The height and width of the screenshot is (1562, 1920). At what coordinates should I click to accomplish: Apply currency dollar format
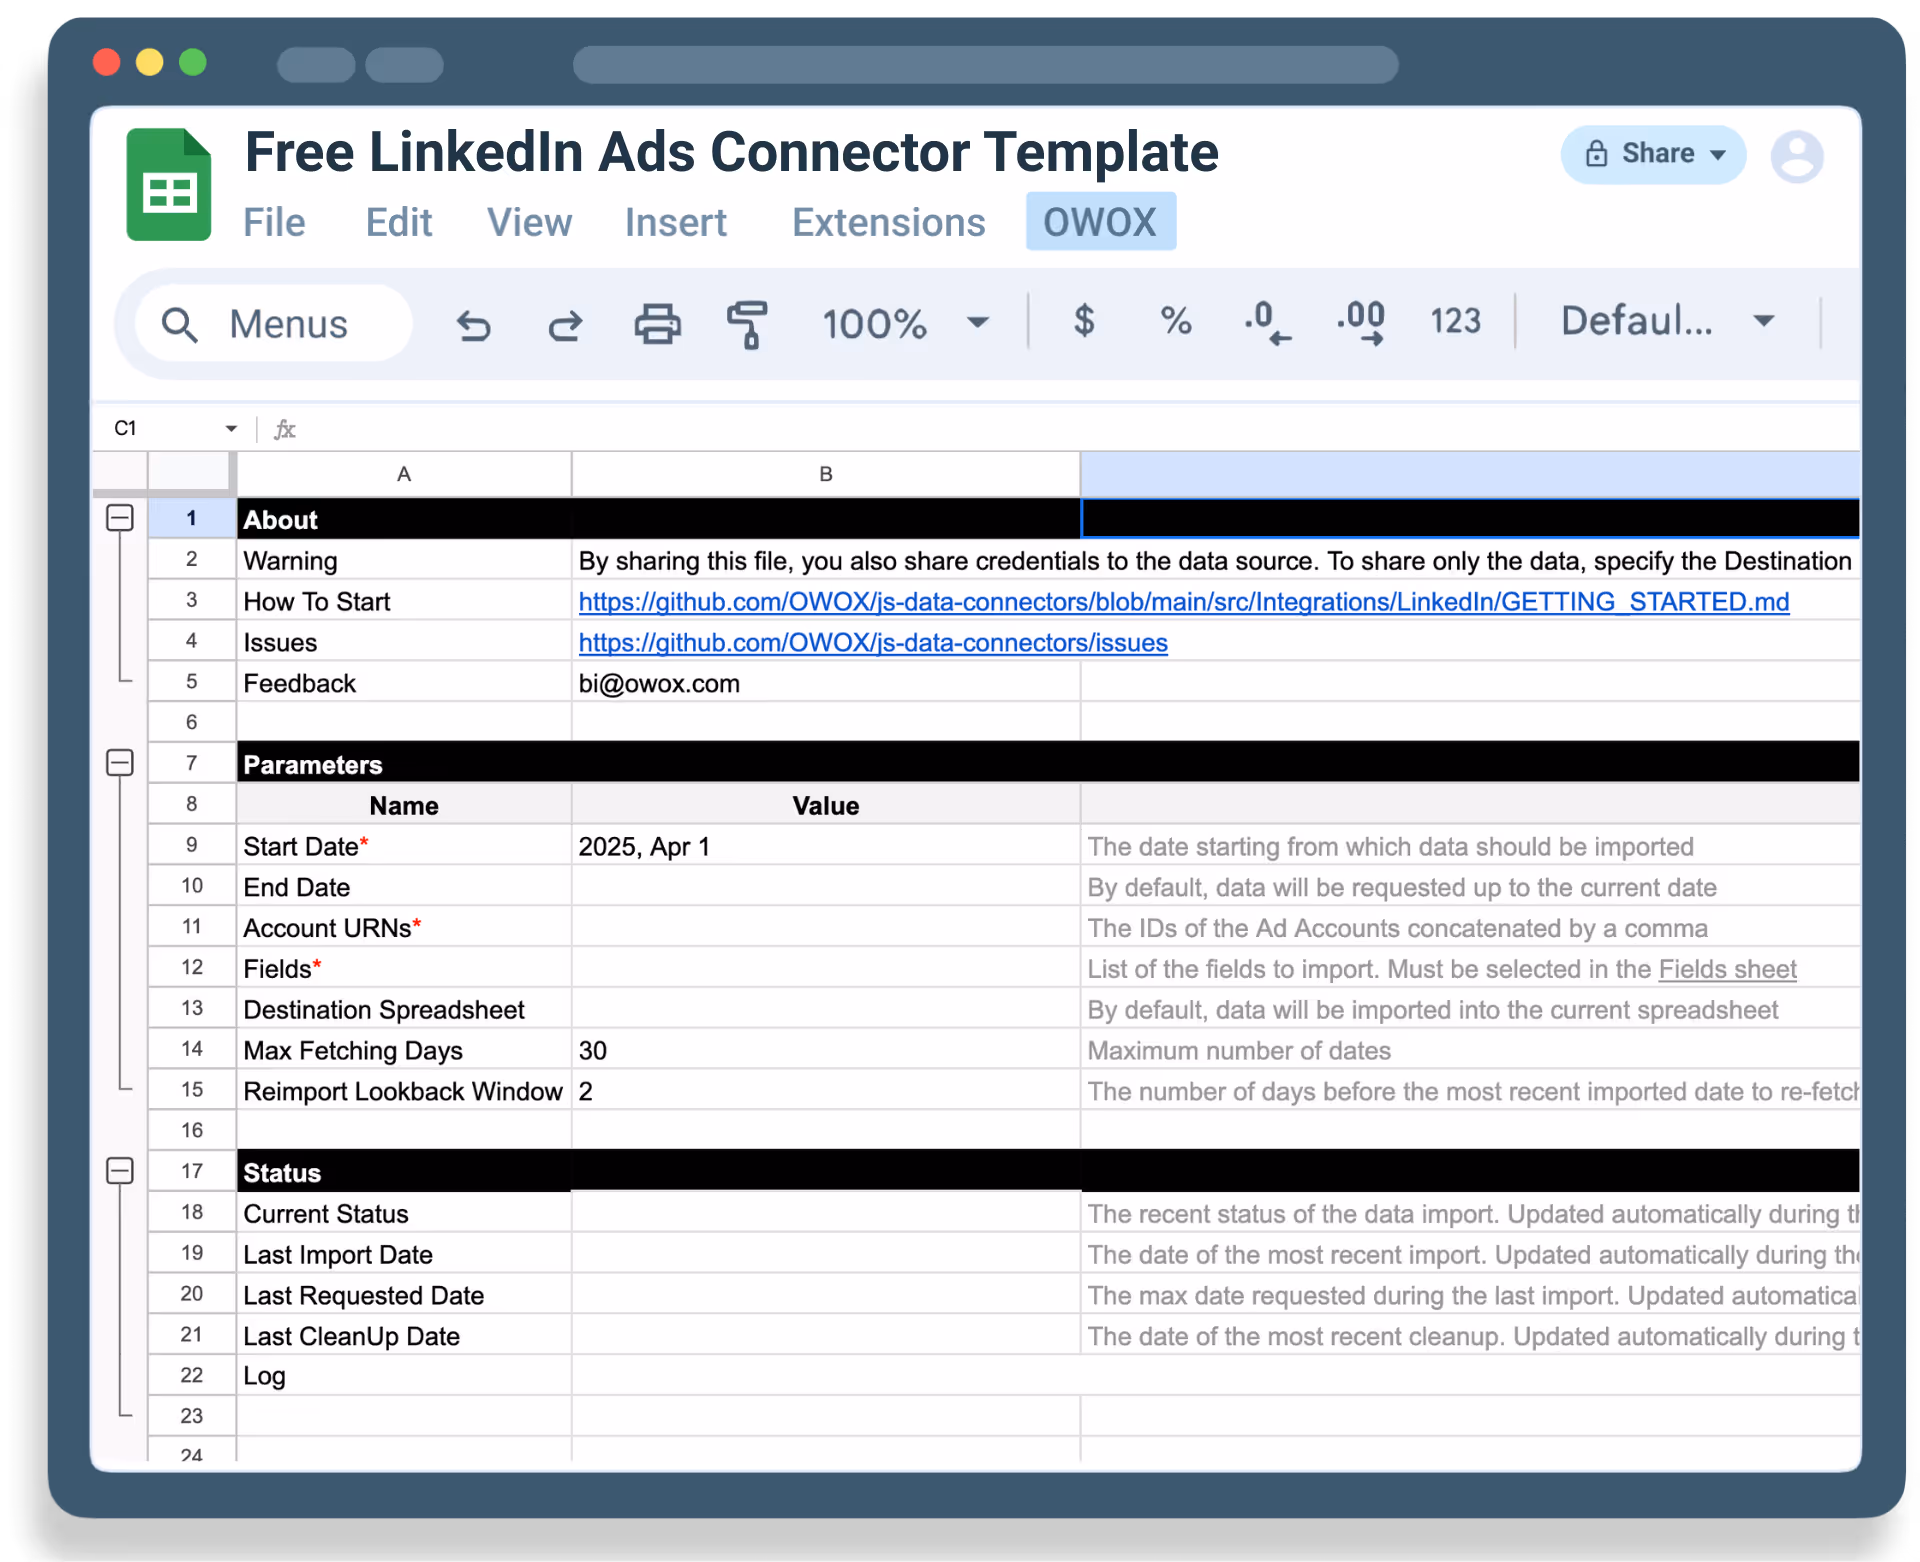coord(1083,321)
